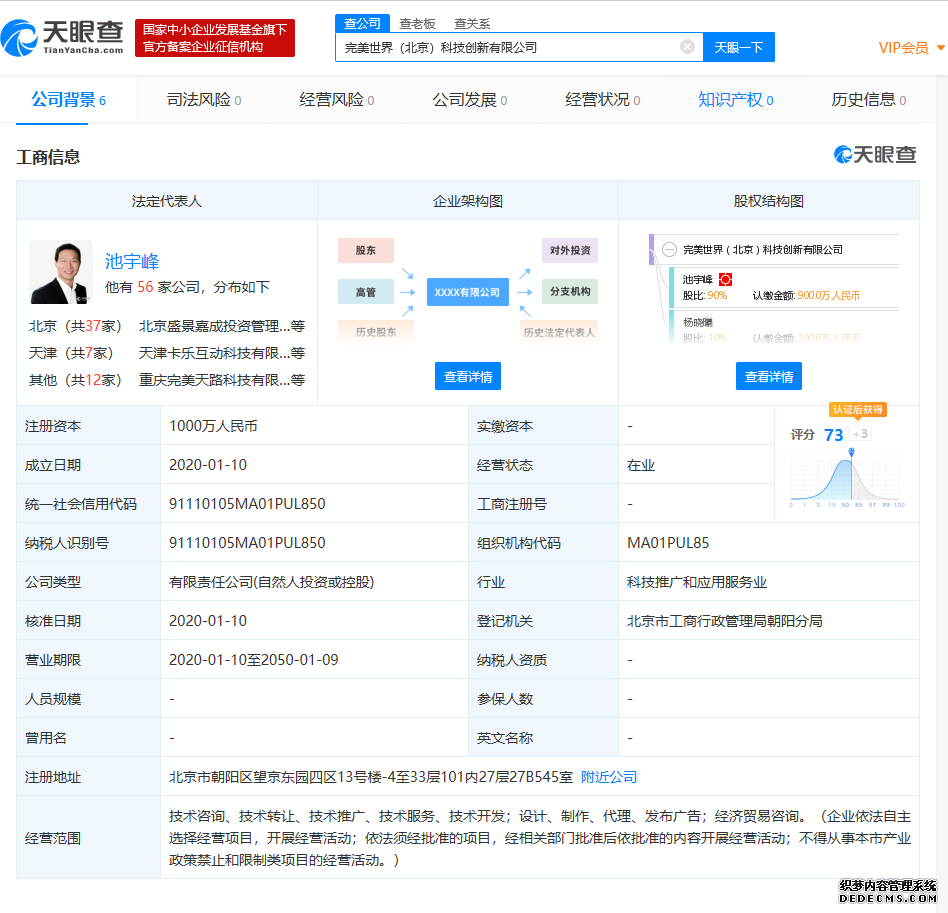Image resolution: width=948 pixels, height=913 pixels.
Task: Click the 工商信息 section heading
Action: (48, 157)
